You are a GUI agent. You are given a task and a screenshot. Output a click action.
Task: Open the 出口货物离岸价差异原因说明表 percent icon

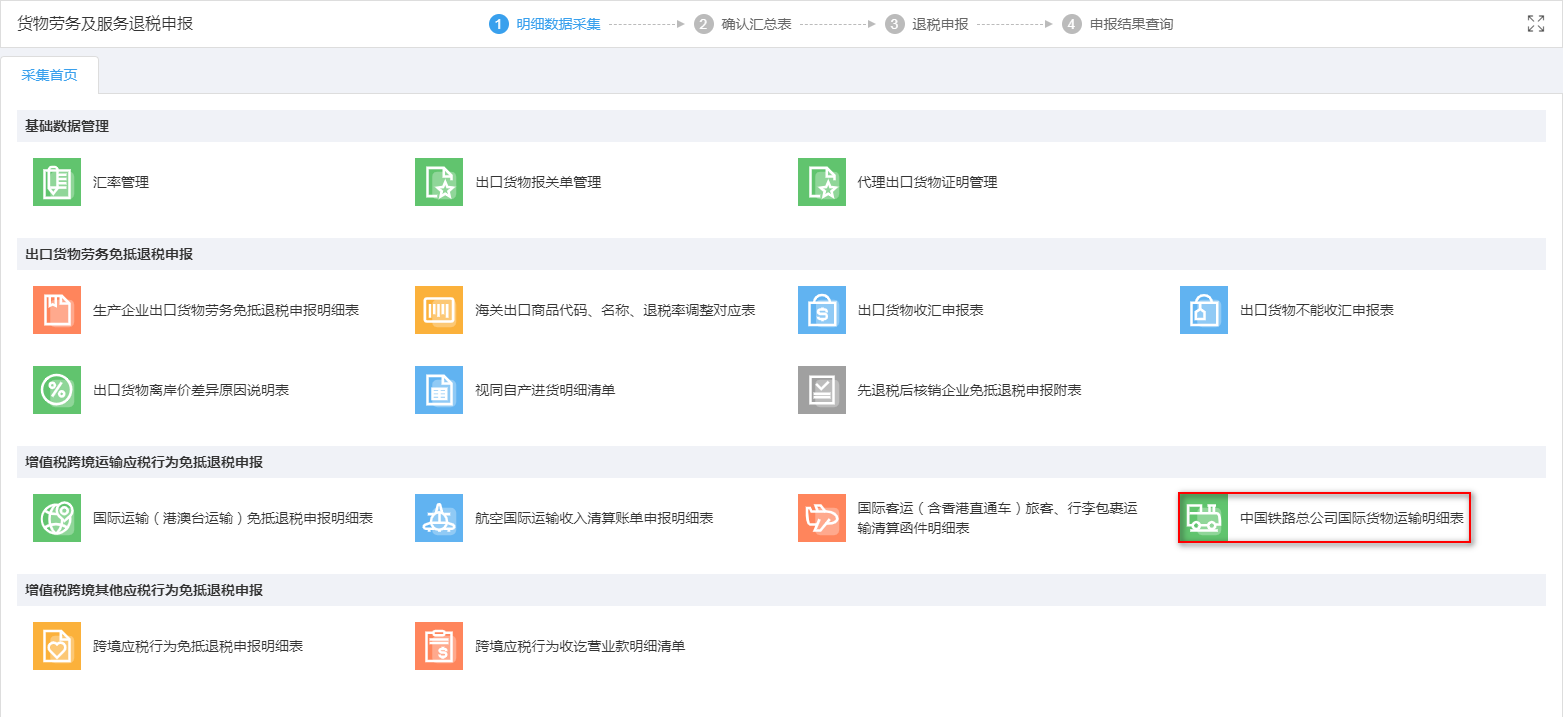click(x=57, y=390)
